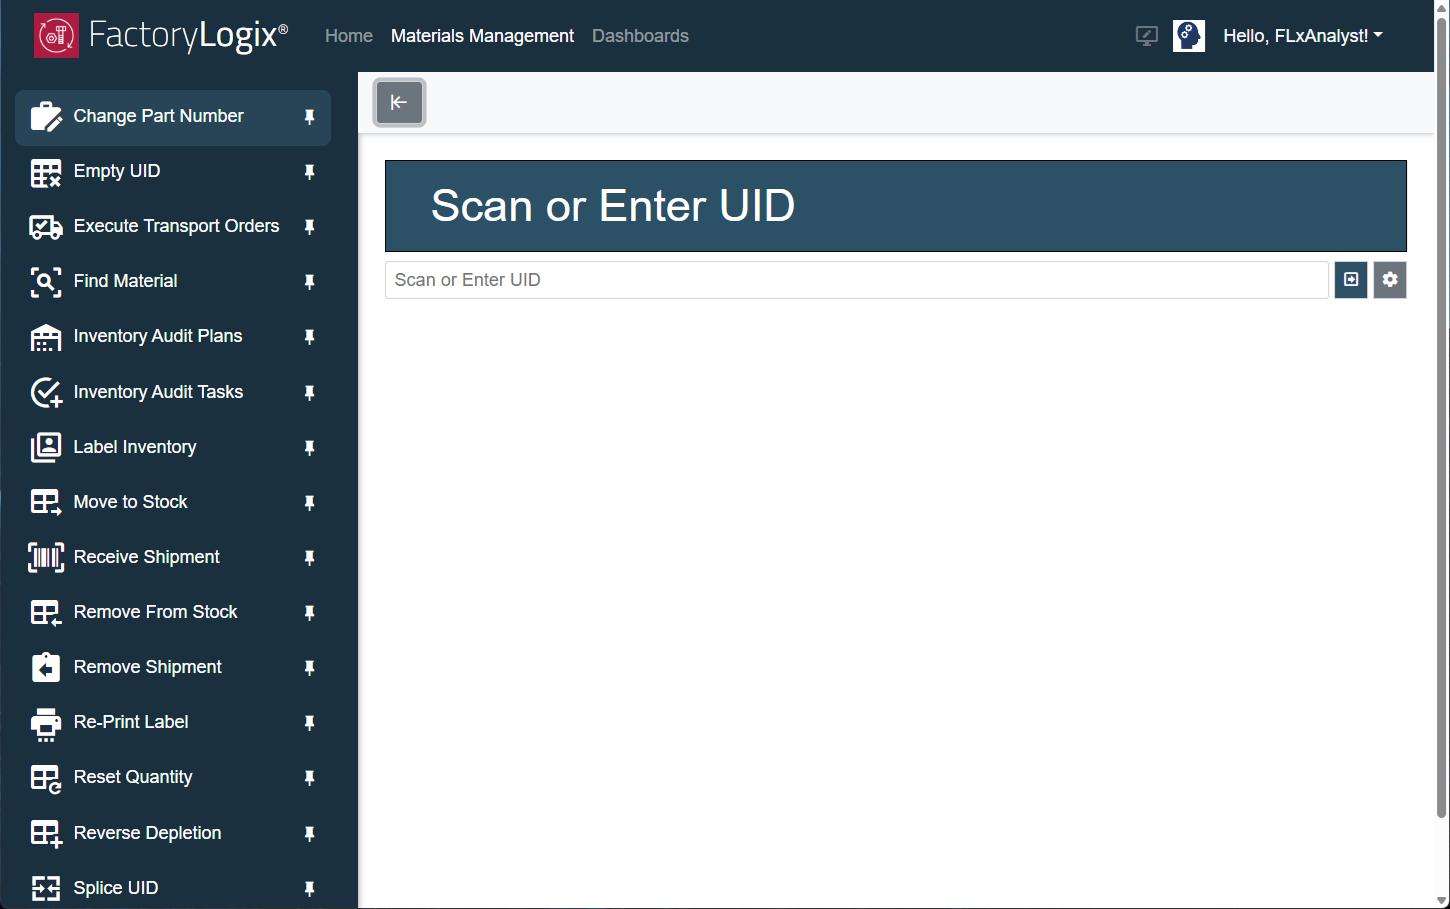The height and width of the screenshot is (909, 1450).
Task: Click the Receive Shipment barcode icon
Action: coord(46,557)
